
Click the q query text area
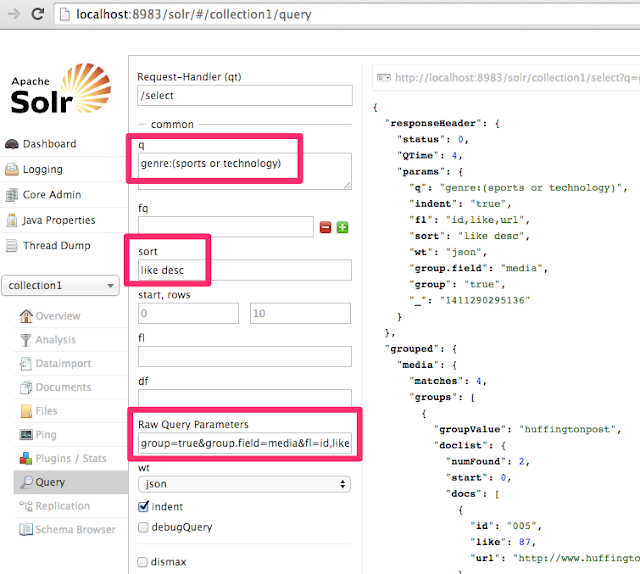click(244, 171)
